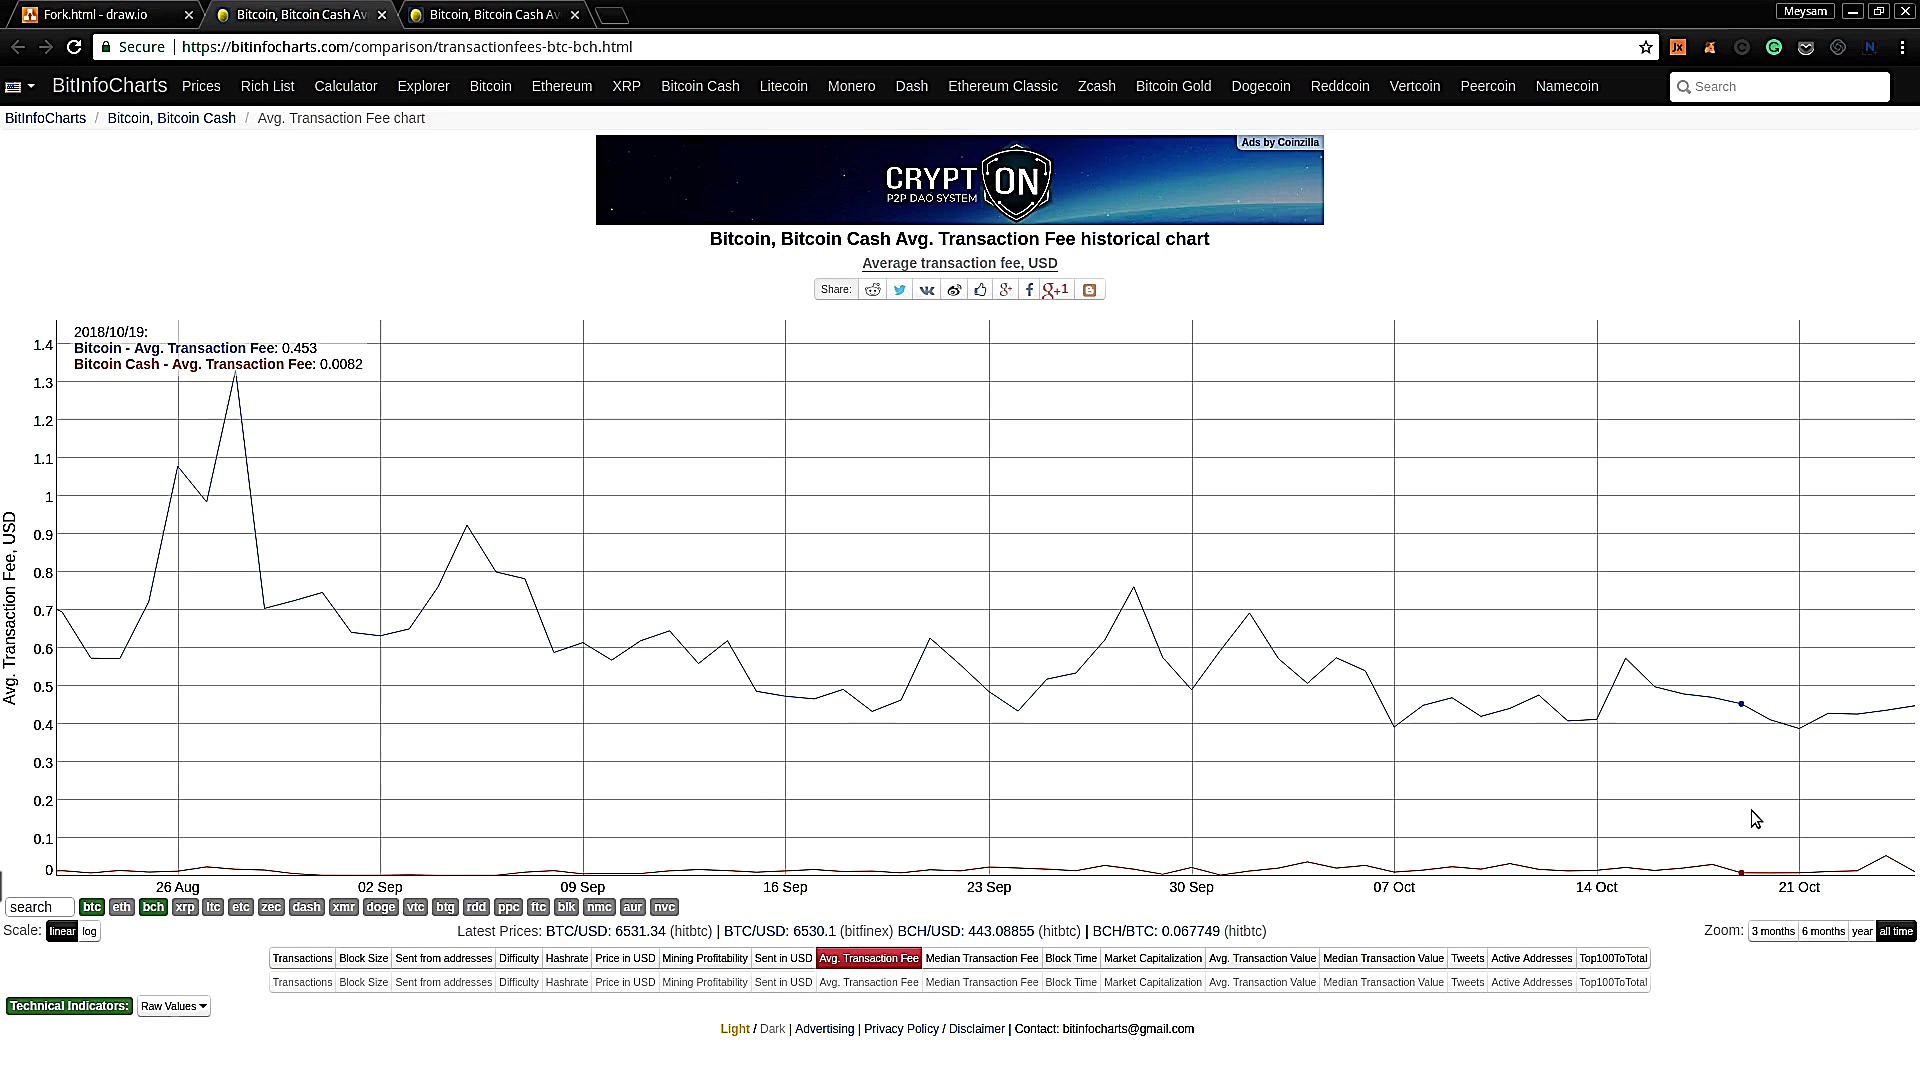Zoom the chart to 3 months
The width and height of the screenshot is (1920, 1080).
click(1773, 932)
